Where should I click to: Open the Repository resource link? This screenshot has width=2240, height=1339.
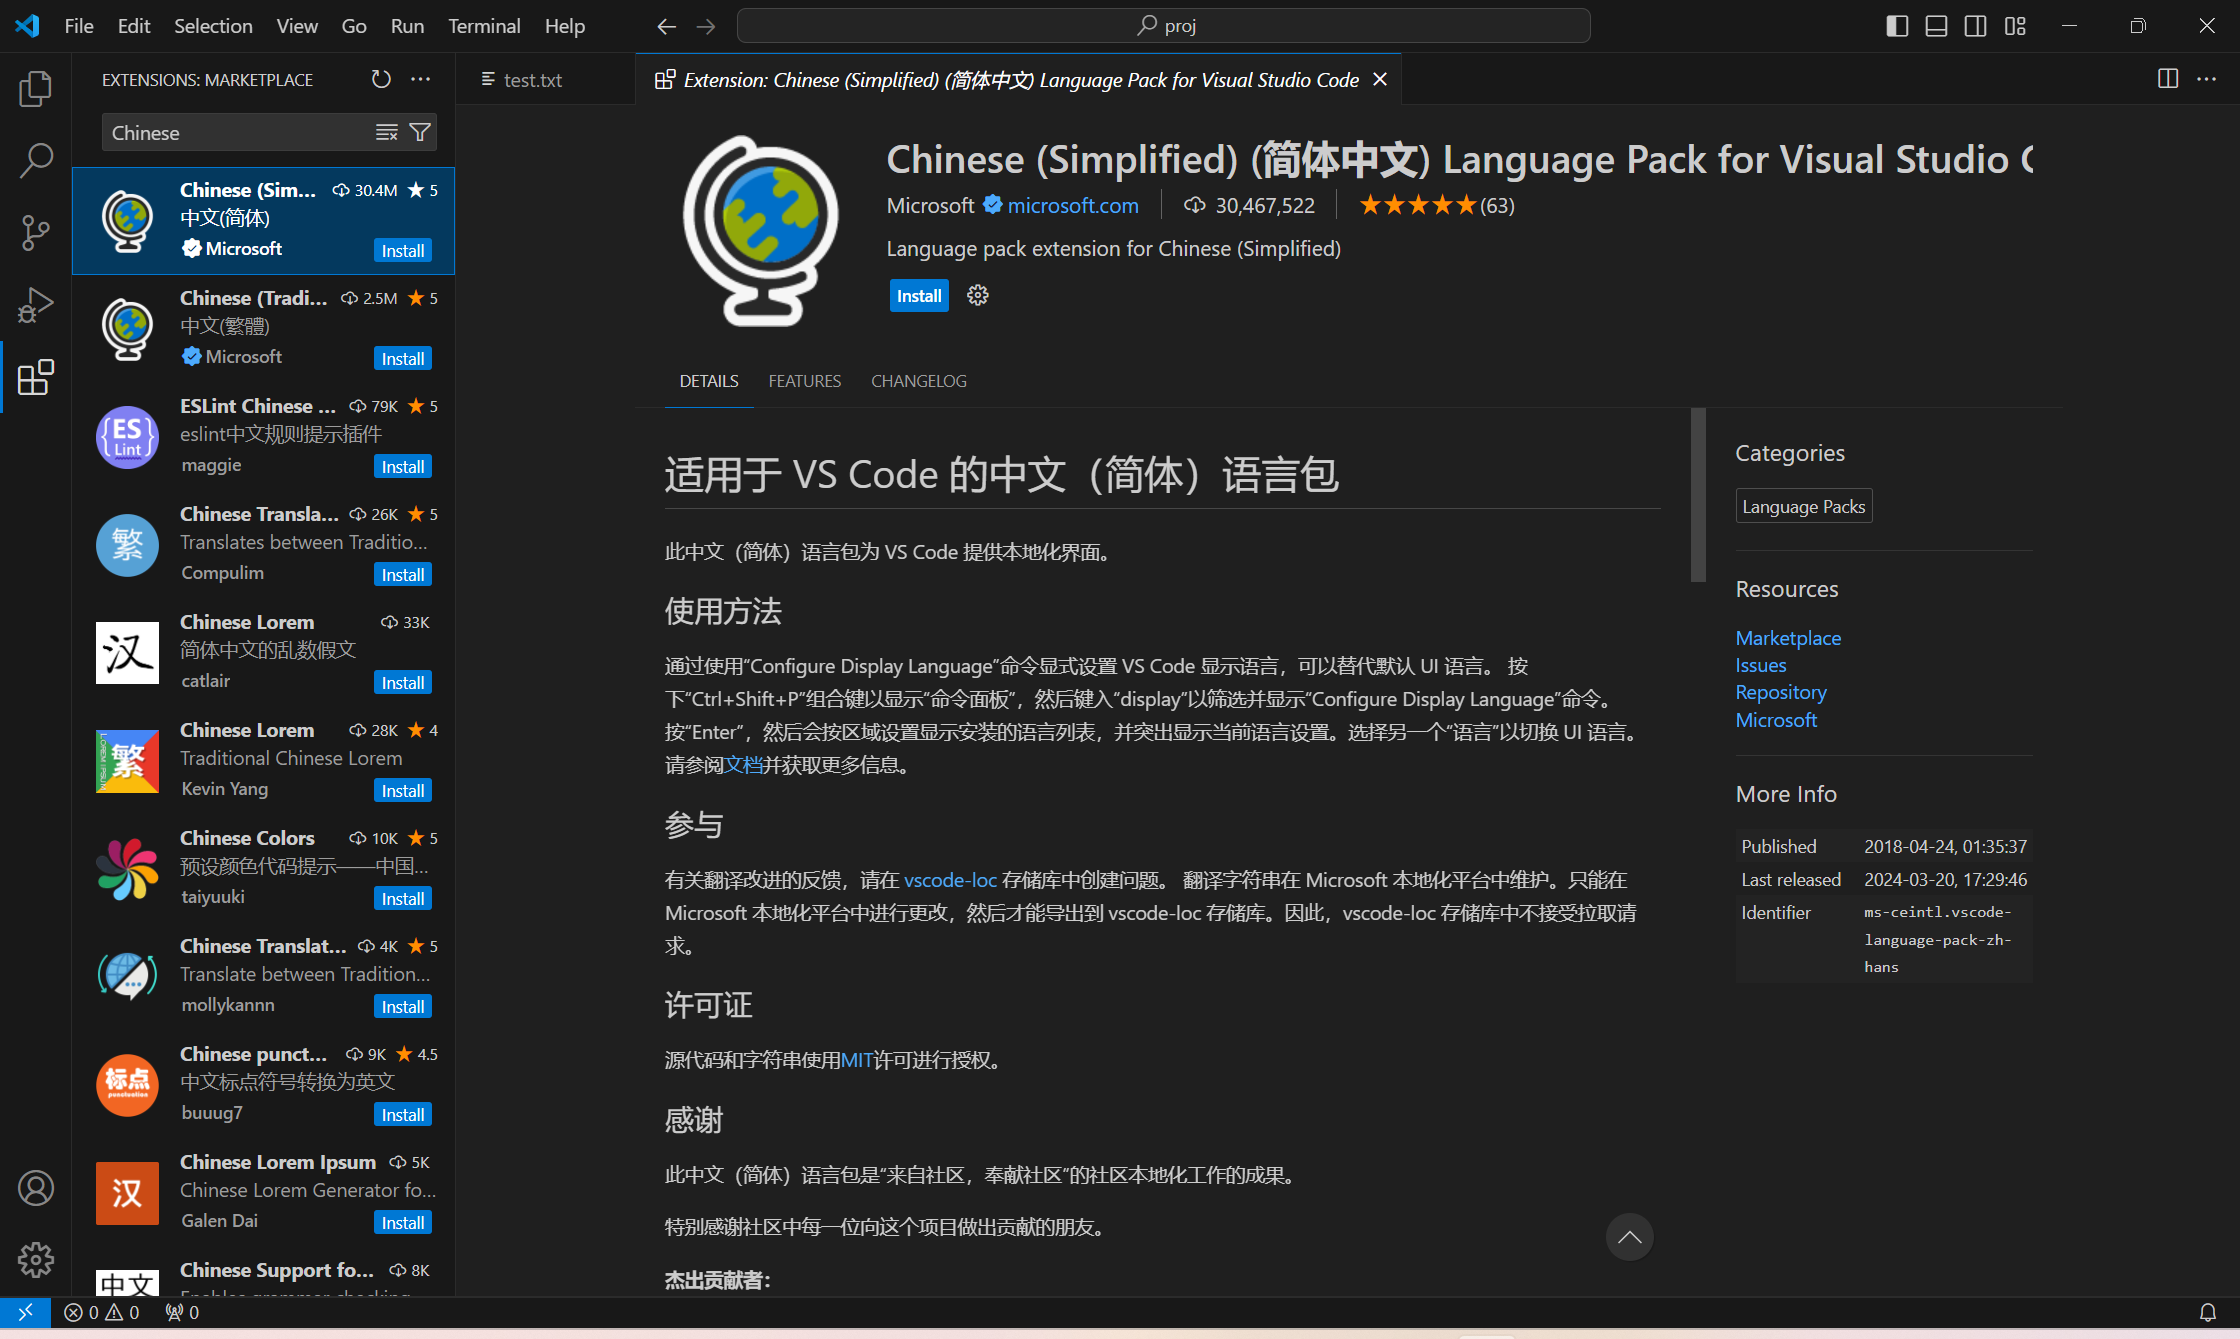pyautogui.click(x=1780, y=692)
